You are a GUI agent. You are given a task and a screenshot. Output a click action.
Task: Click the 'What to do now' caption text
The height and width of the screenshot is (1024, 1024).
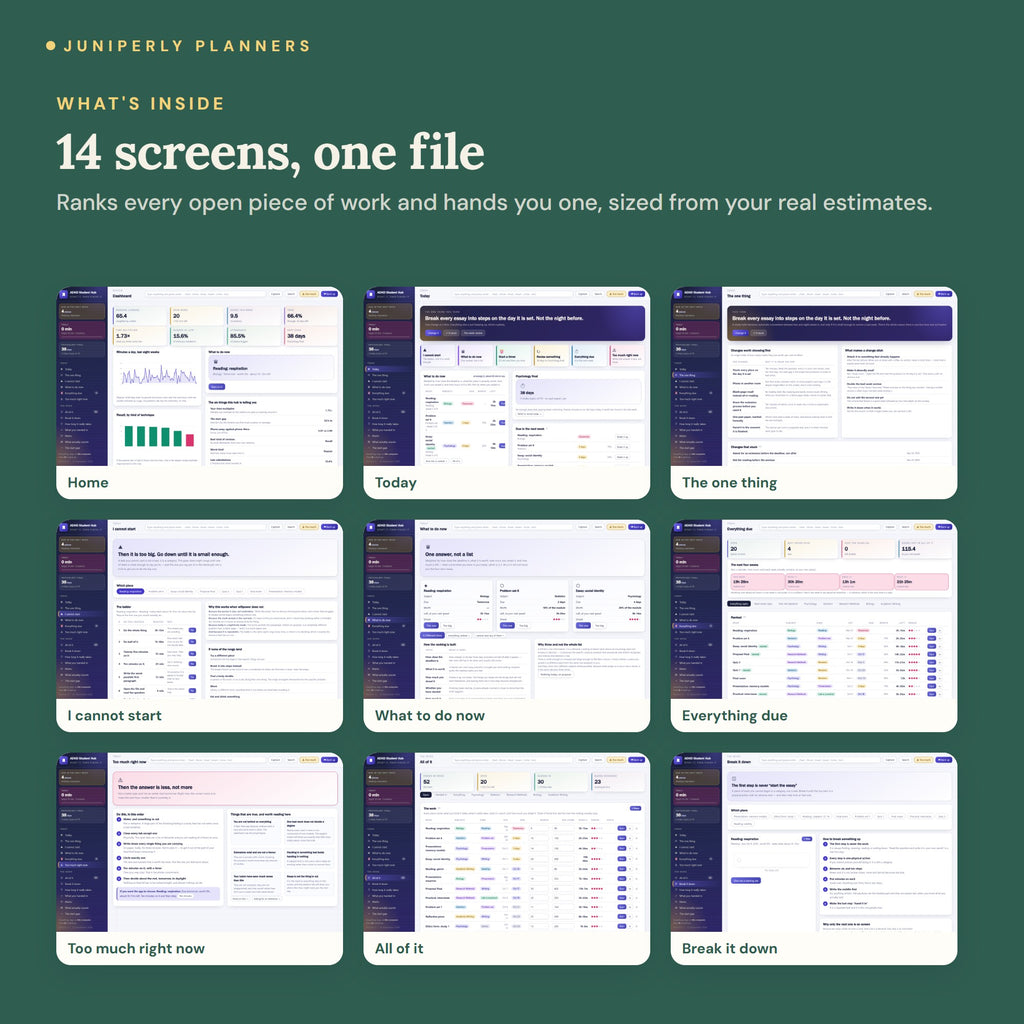[430, 716]
